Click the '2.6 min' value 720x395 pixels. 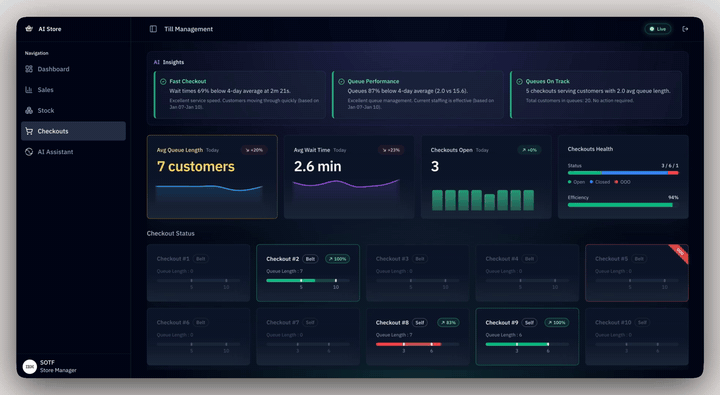[x=317, y=166]
